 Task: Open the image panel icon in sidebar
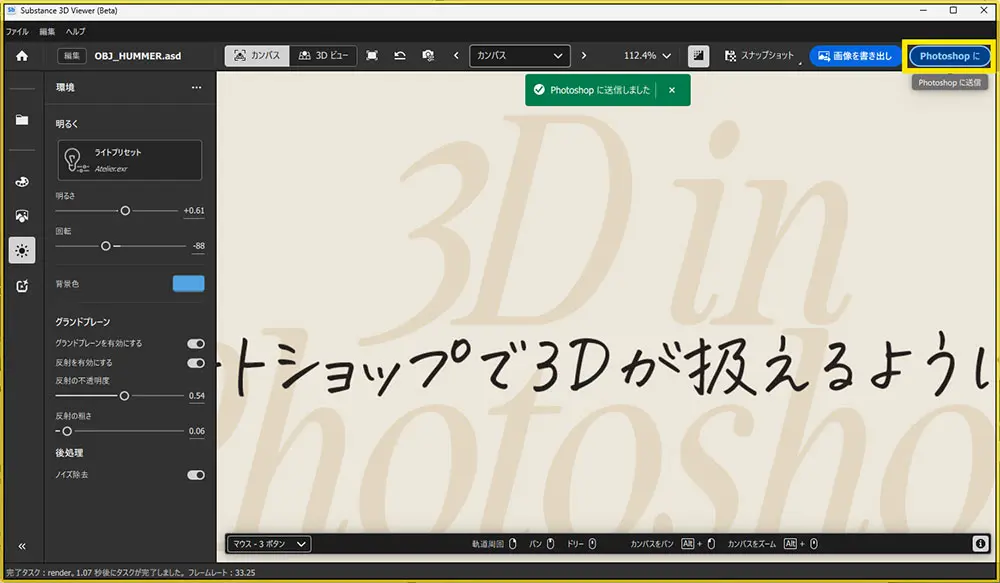(22, 216)
